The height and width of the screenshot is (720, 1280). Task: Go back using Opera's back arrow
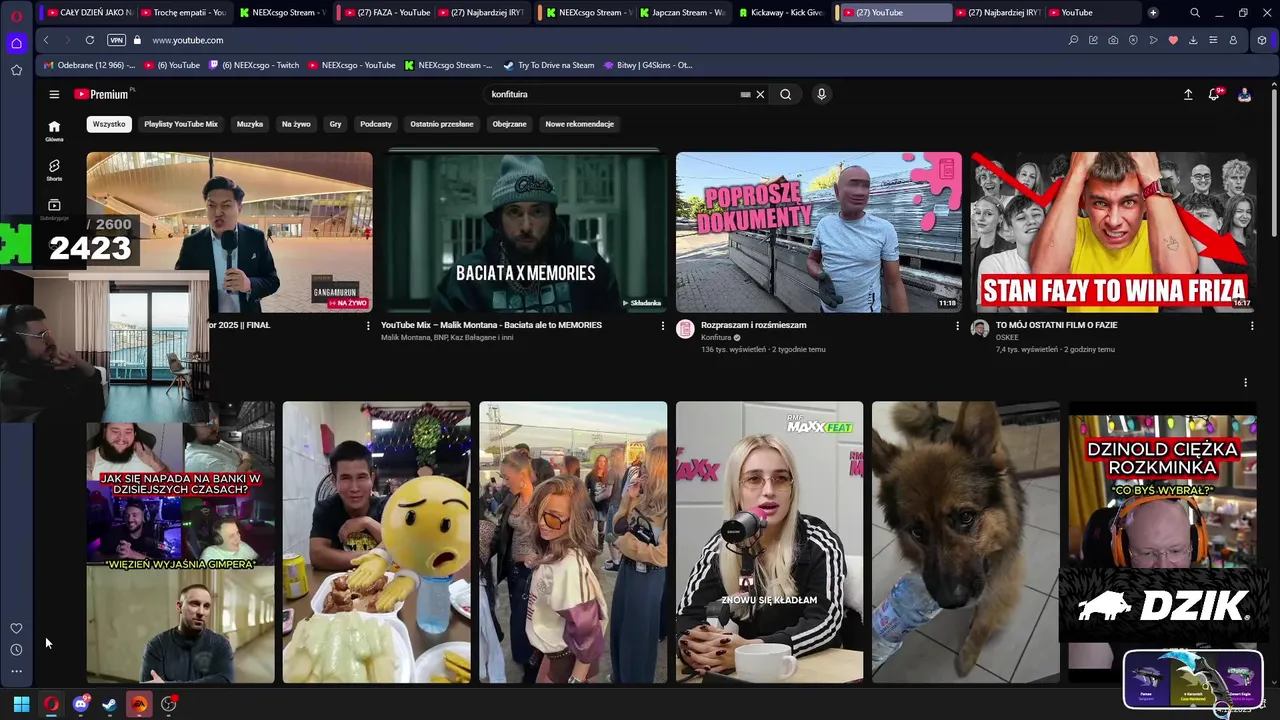[46, 40]
